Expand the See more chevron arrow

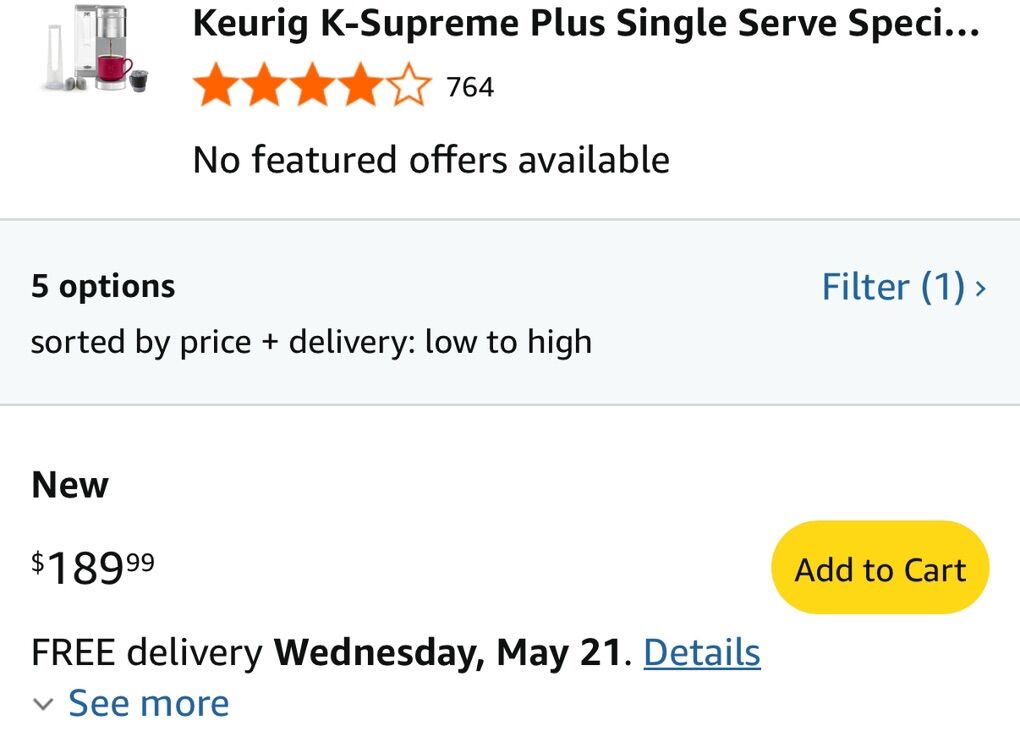tap(43, 704)
